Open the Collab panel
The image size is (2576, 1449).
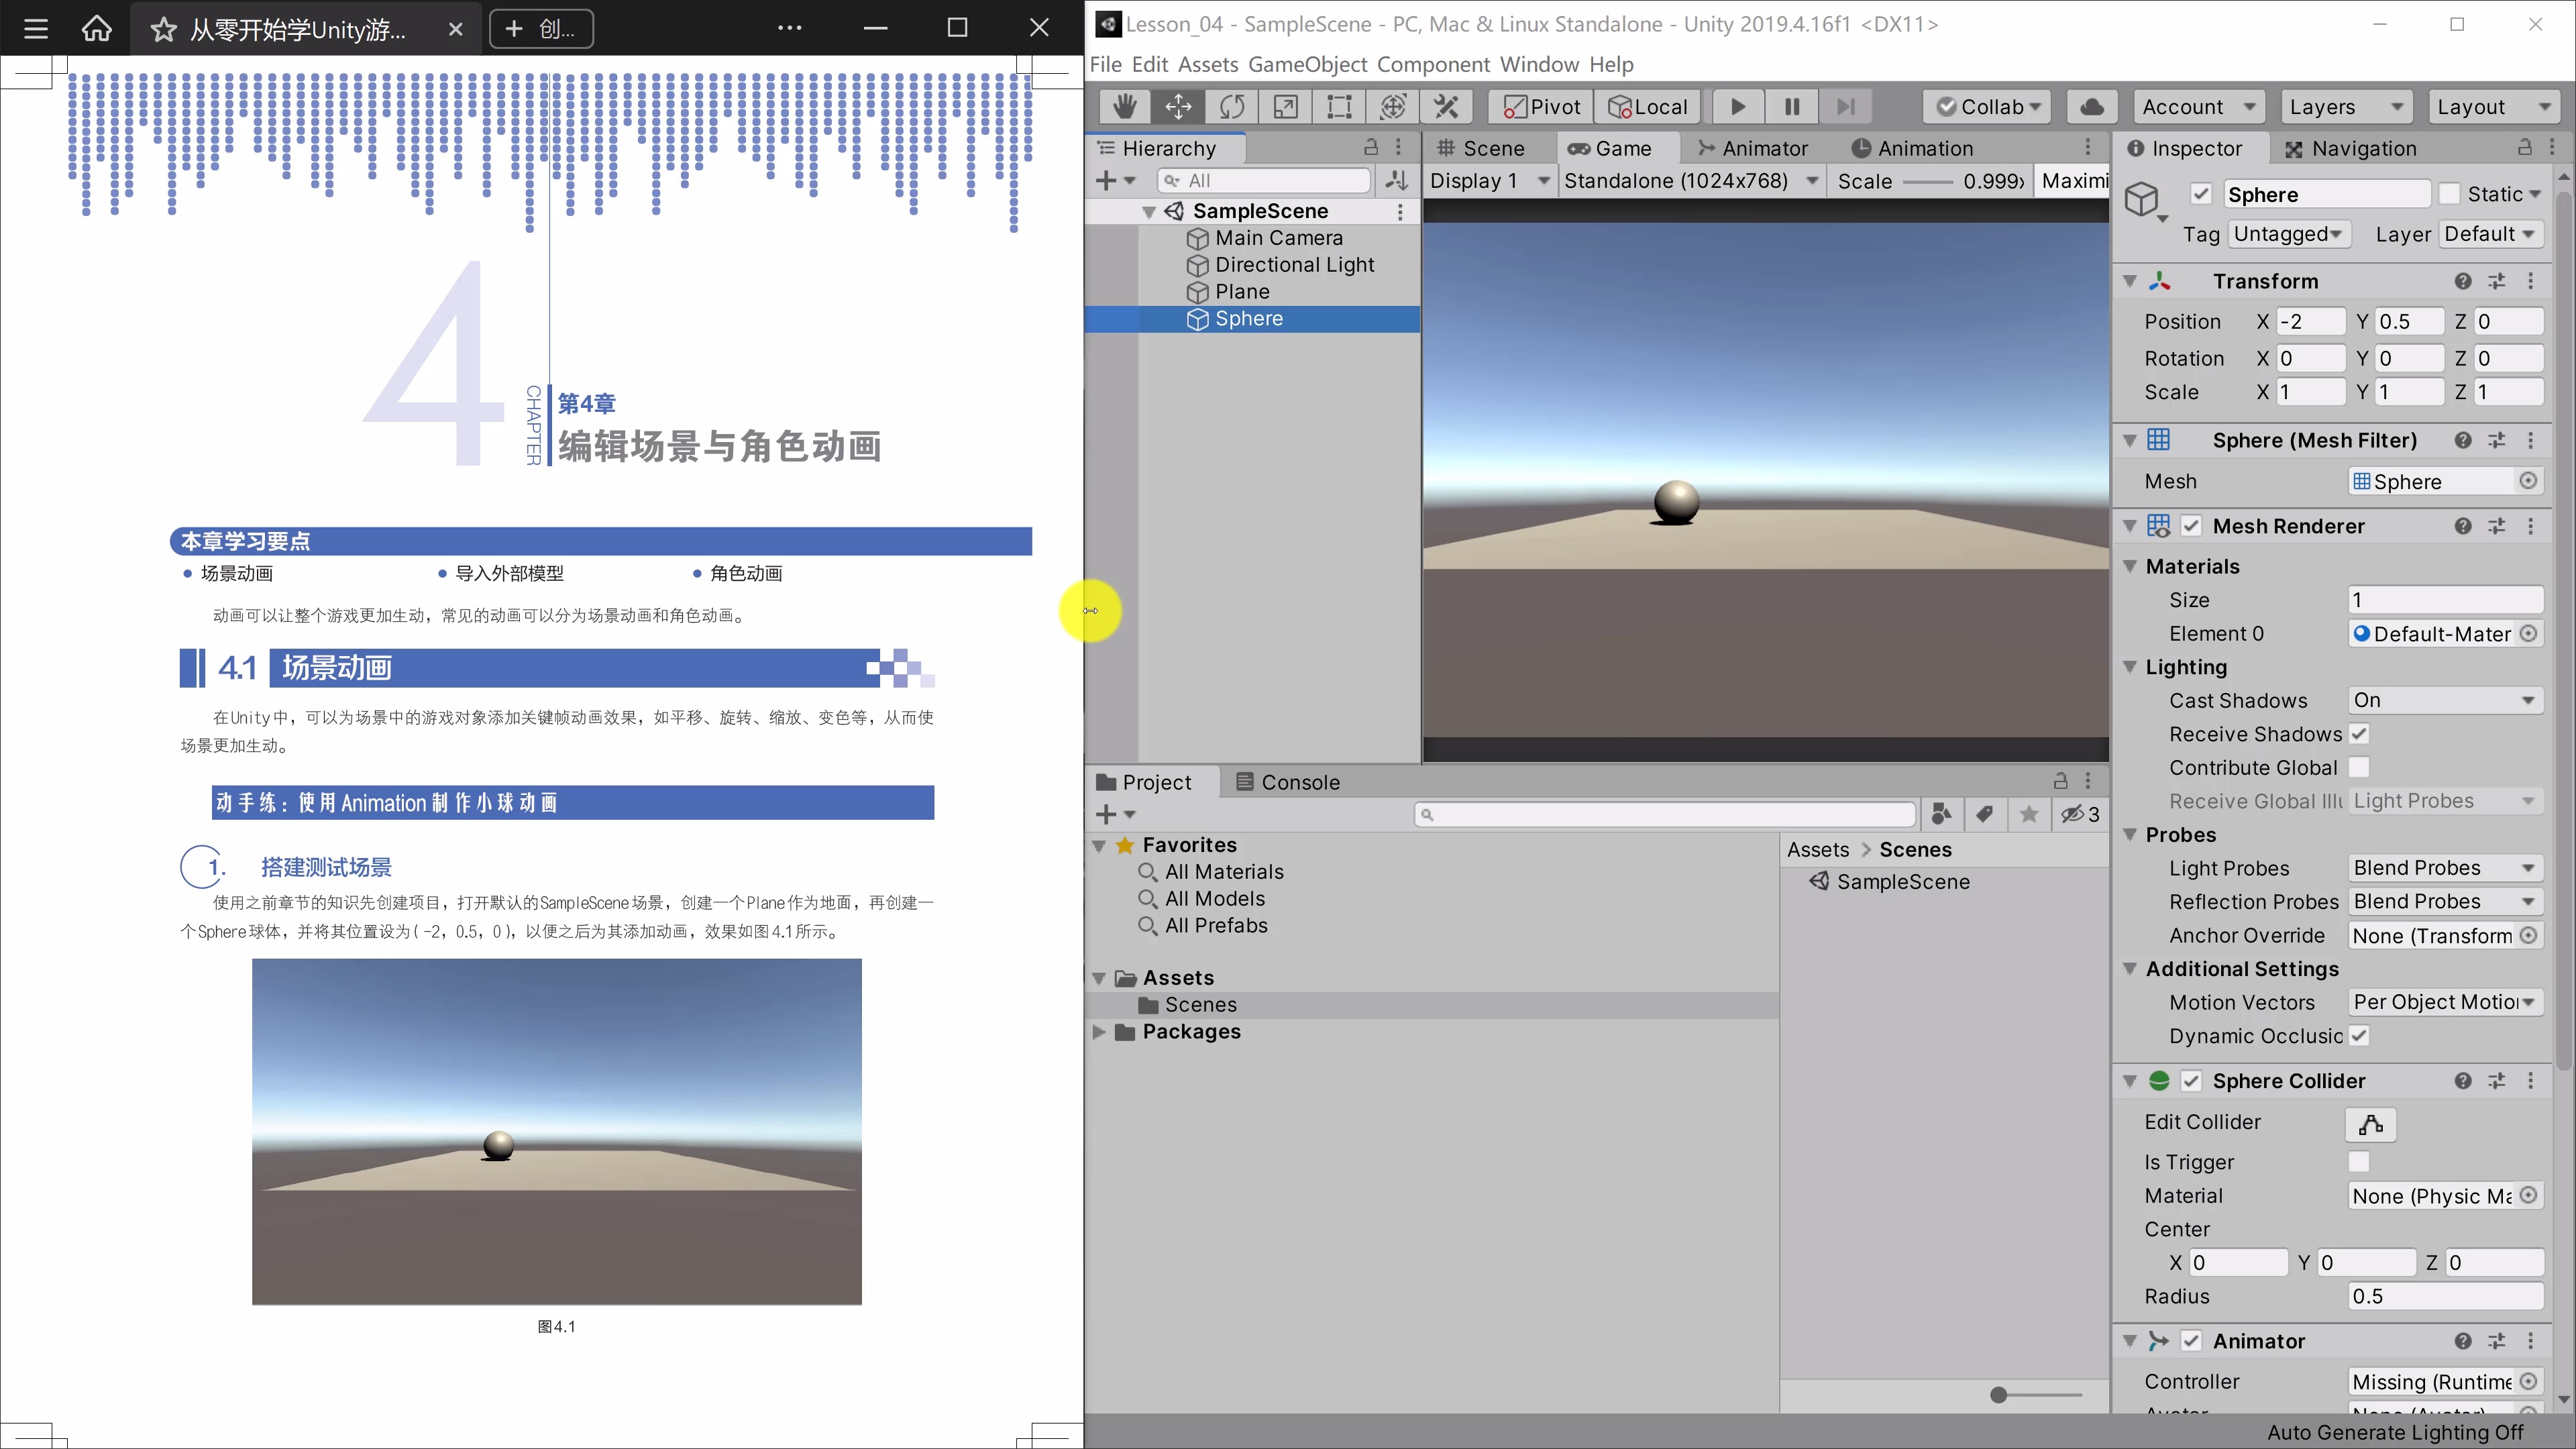click(x=1987, y=106)
